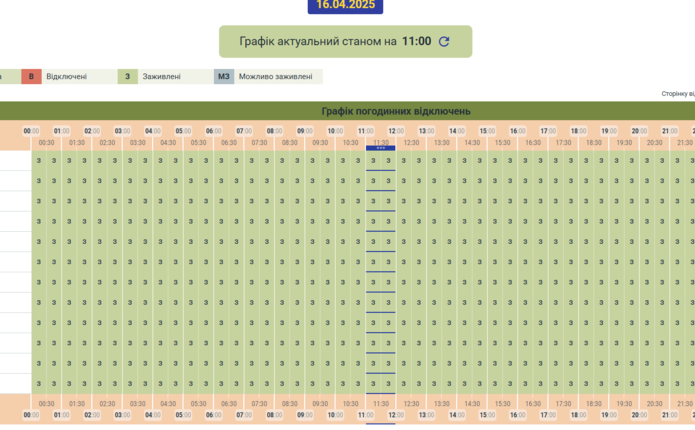Select the «Заживлені» legend label
Viewport: 695px width, 430px height.
click(162, 76)
